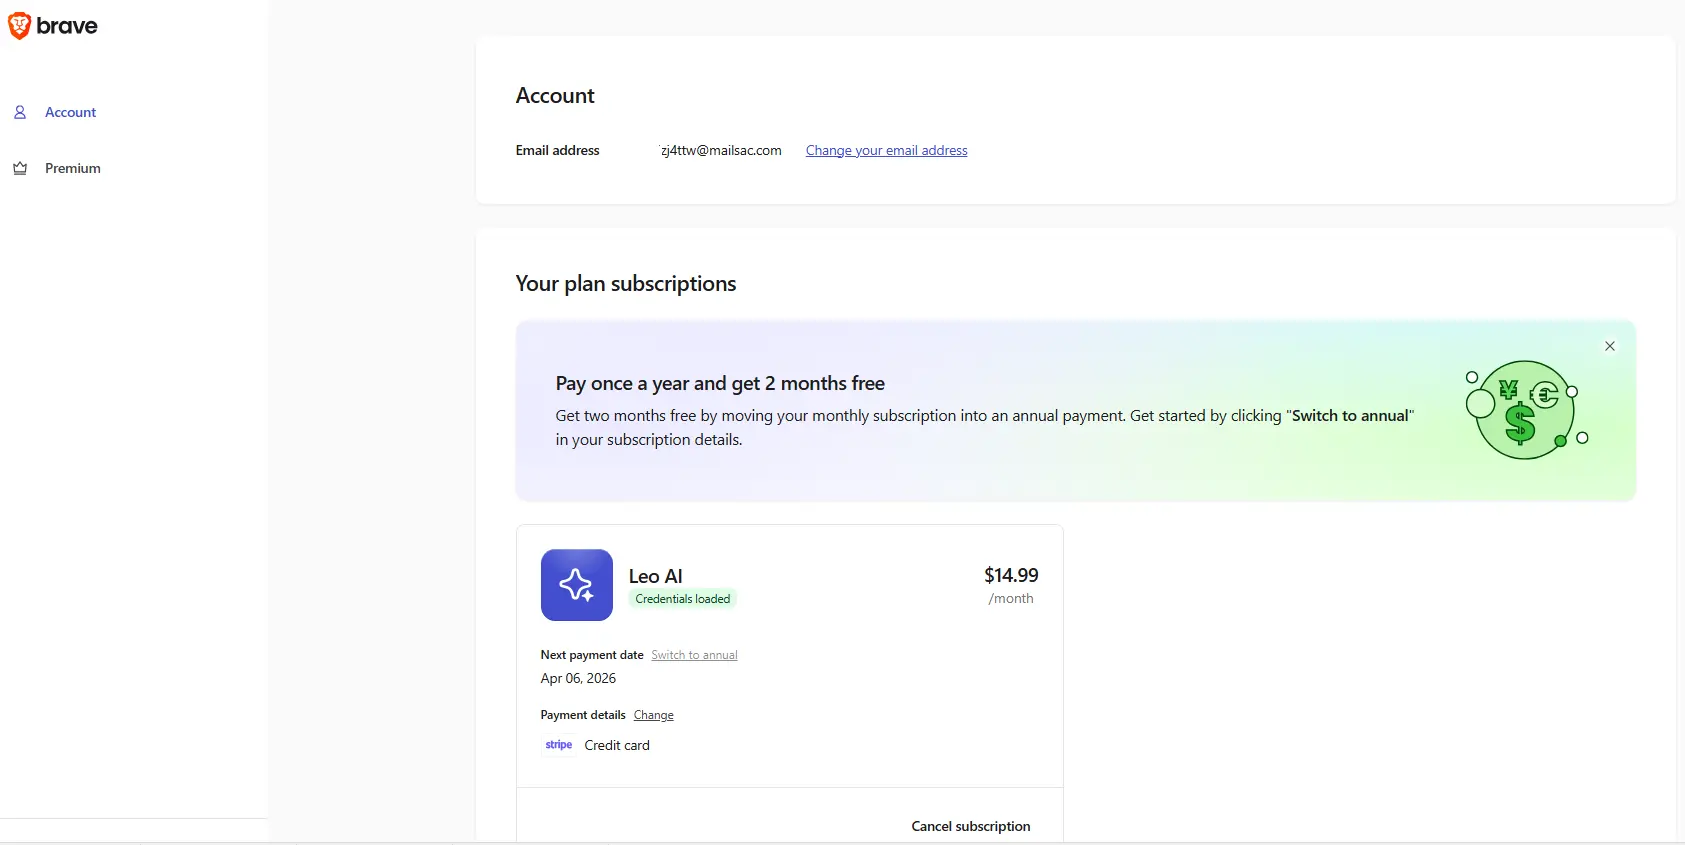1685x845 pixels.
Task: Click the Credentials loaded status badge
Action: (x=683, y=599)
